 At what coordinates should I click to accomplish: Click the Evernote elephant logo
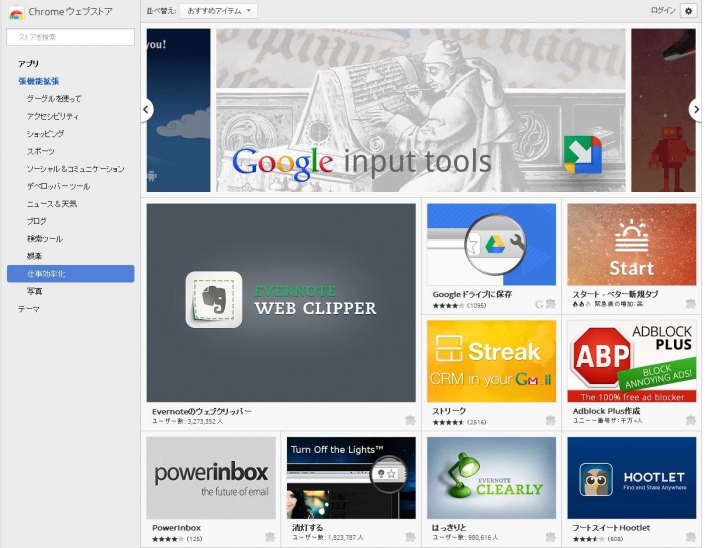[214, 299]
